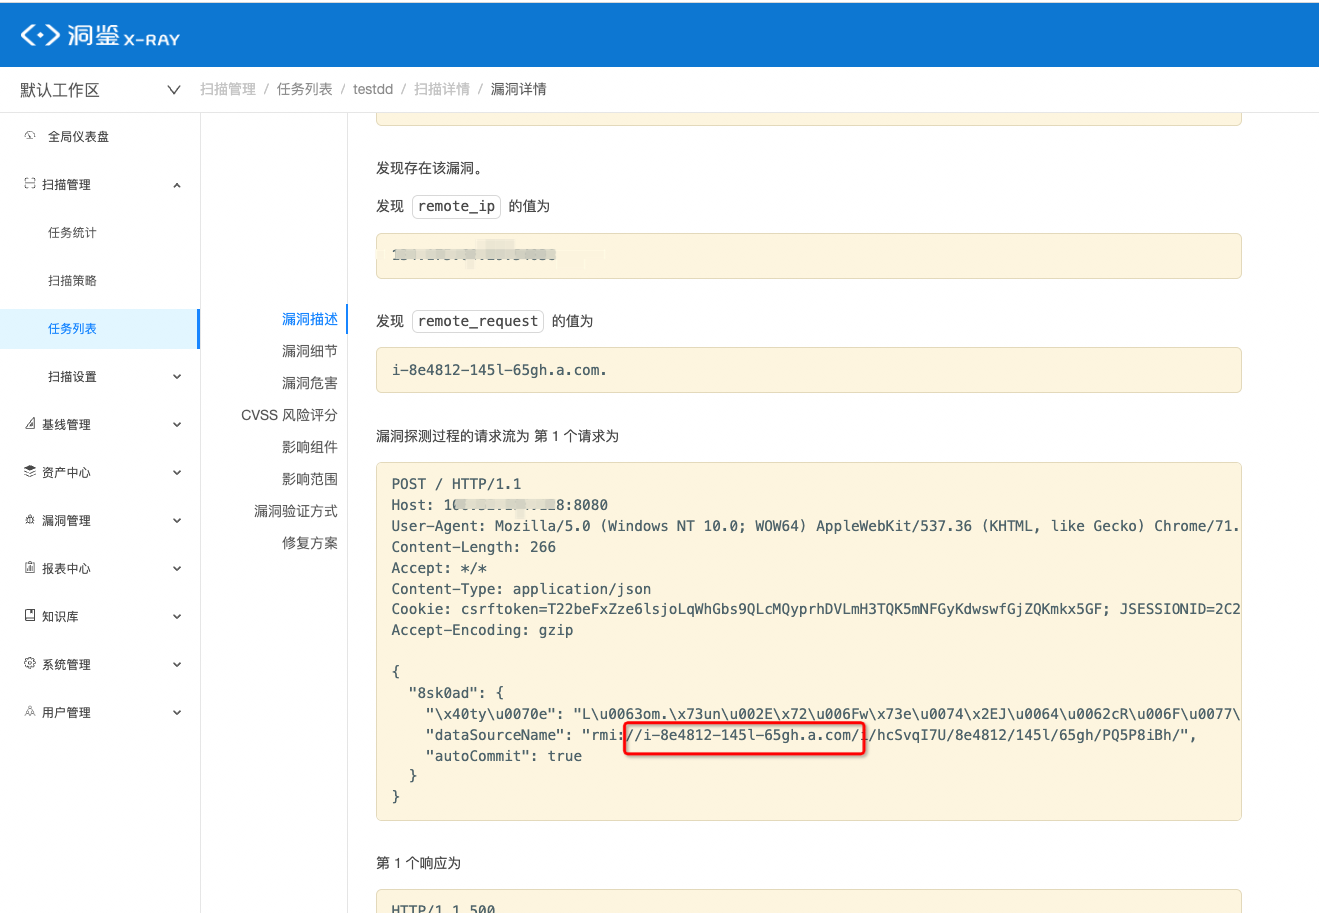1319x913 pixels.
Task: Select 扫描策略 in the sidebar
Action: coord(72,281)
